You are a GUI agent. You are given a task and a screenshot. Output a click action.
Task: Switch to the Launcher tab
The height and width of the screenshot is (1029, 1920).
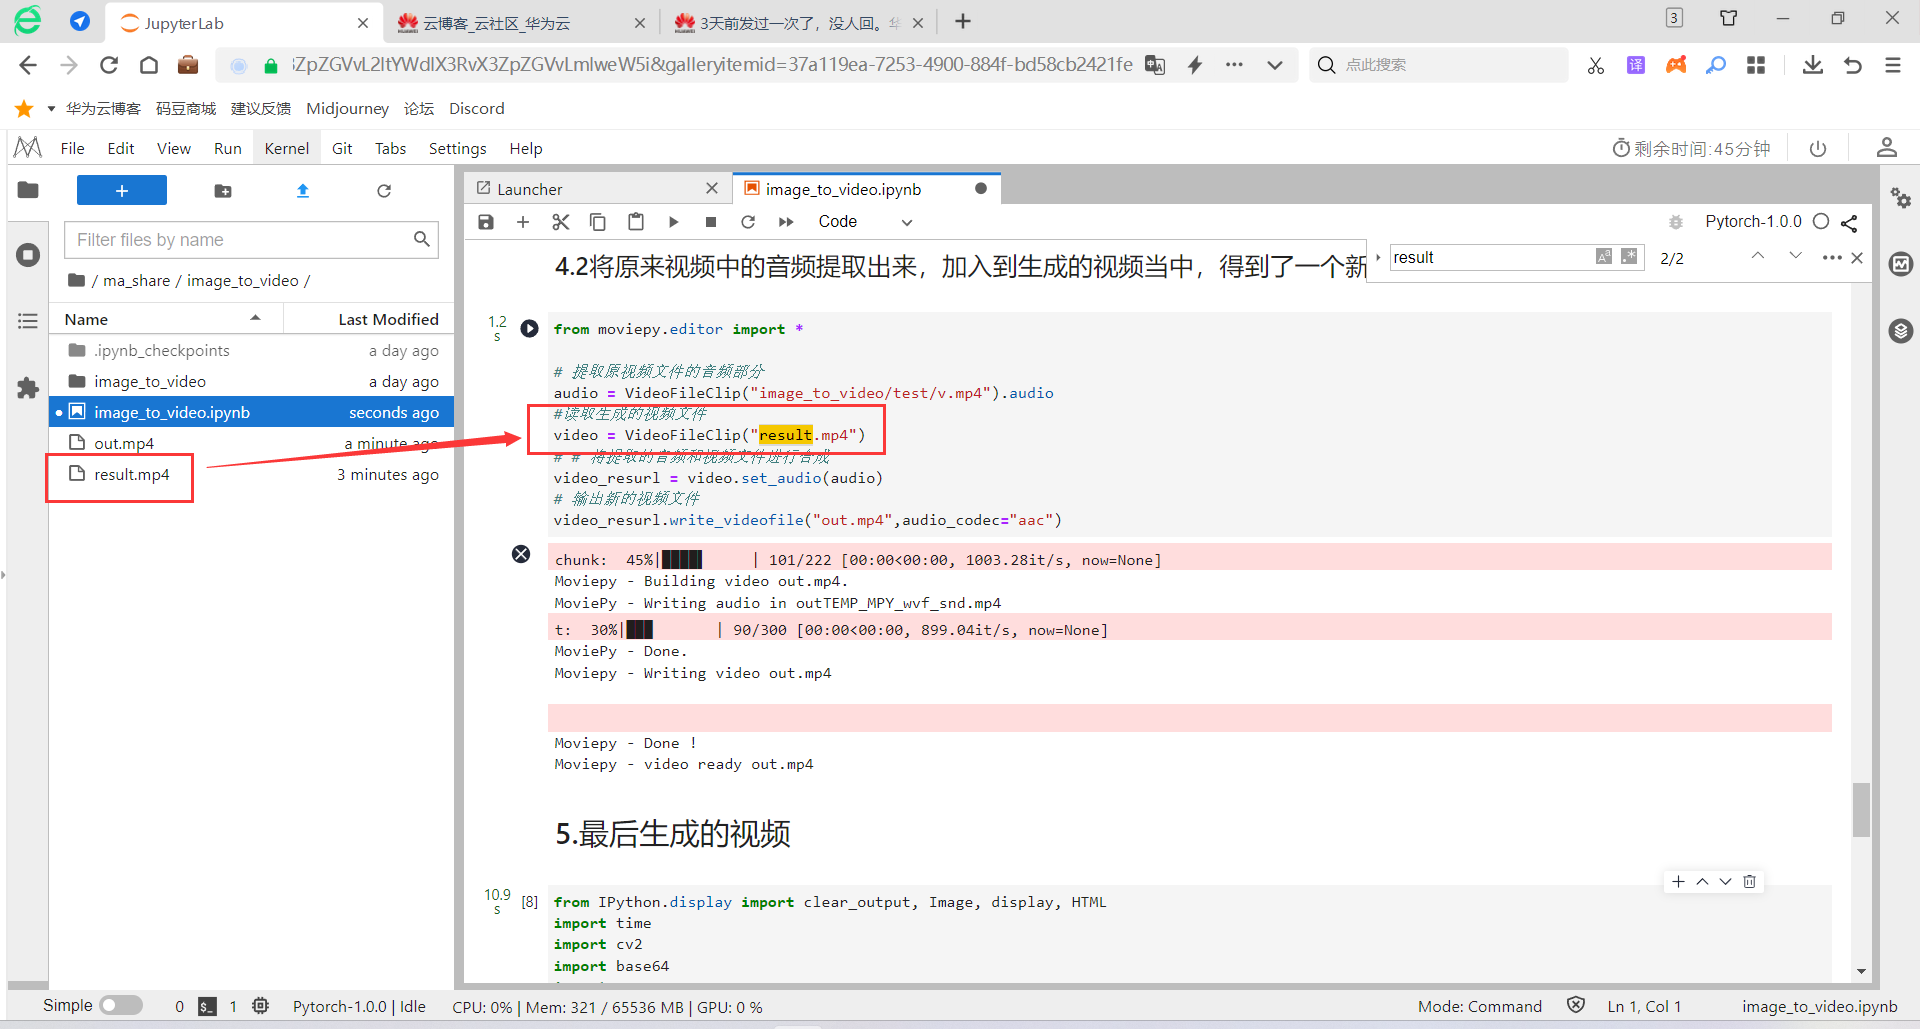pyautogui.click(x=598, y=189)
